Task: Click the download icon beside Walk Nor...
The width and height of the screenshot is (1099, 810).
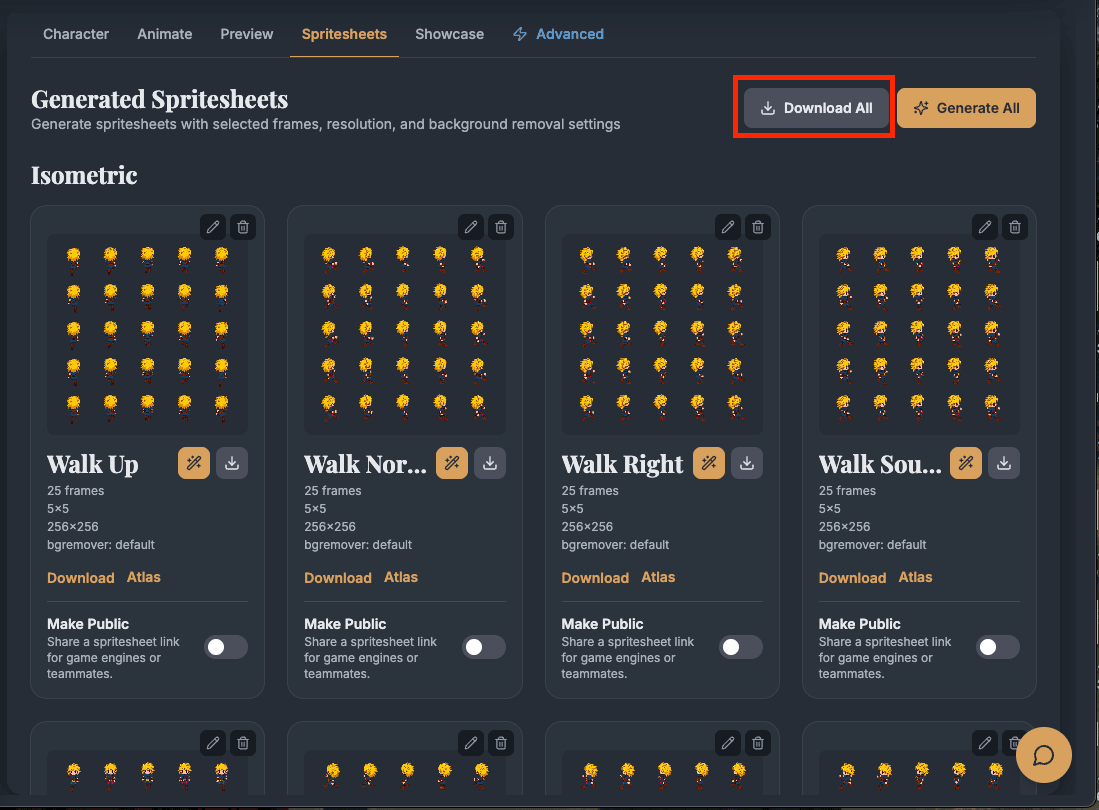Action: click(x=490, y=463)
